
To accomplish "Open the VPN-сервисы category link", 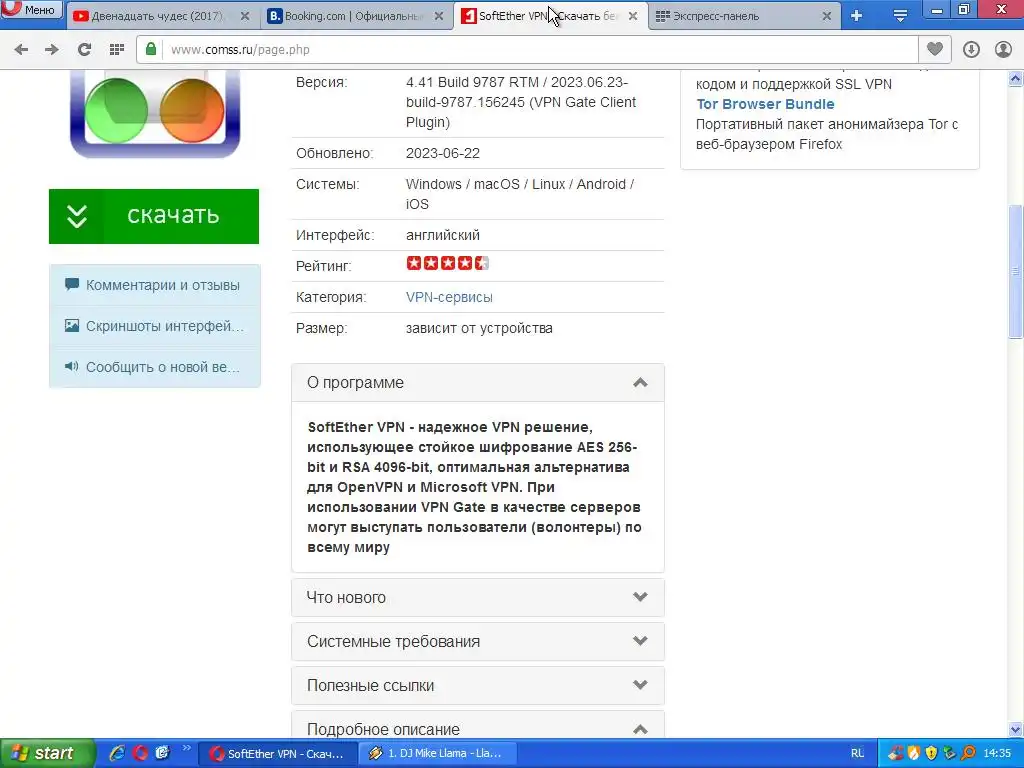I will 449,297.
